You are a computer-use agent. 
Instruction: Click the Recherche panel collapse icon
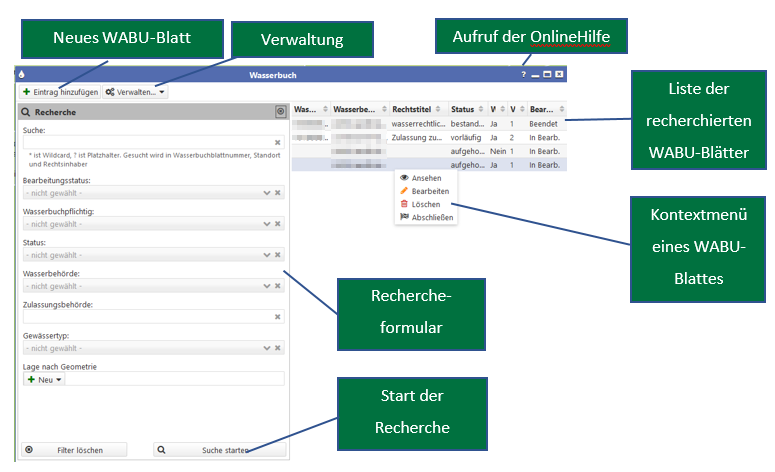pyautogui.click(x=281, y=113)
